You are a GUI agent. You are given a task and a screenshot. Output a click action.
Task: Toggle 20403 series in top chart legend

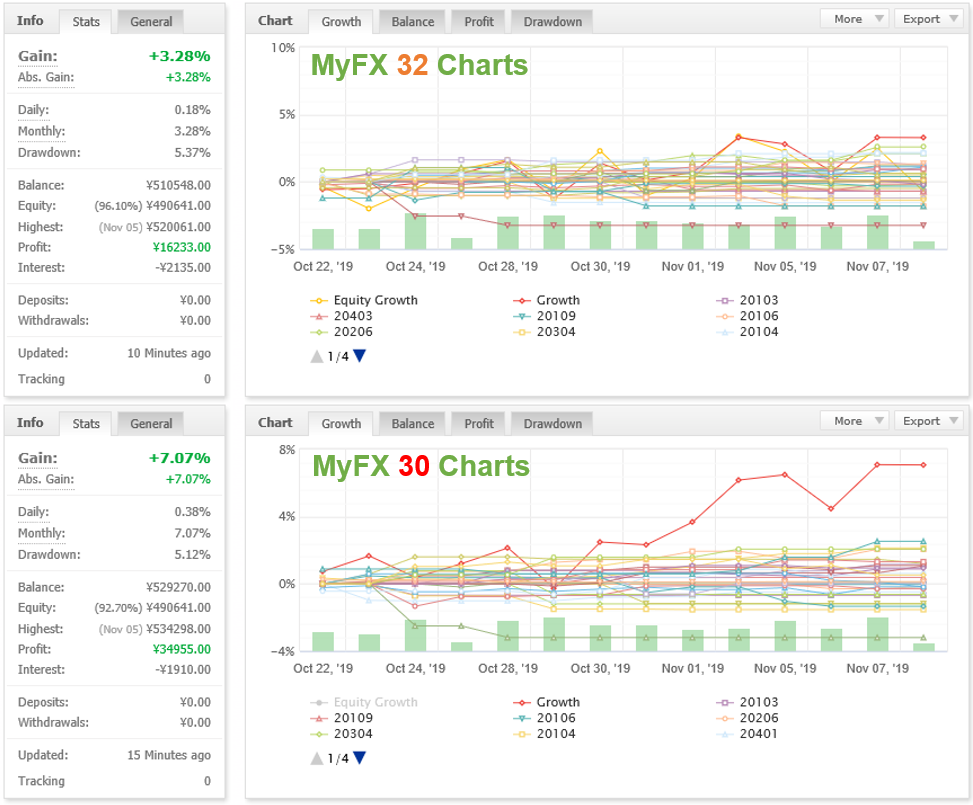click(342, 316)
